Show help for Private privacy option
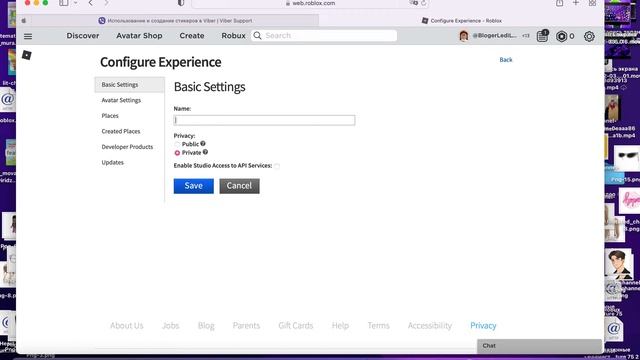This screenshot has height=360, width=640. coord(205,152)
